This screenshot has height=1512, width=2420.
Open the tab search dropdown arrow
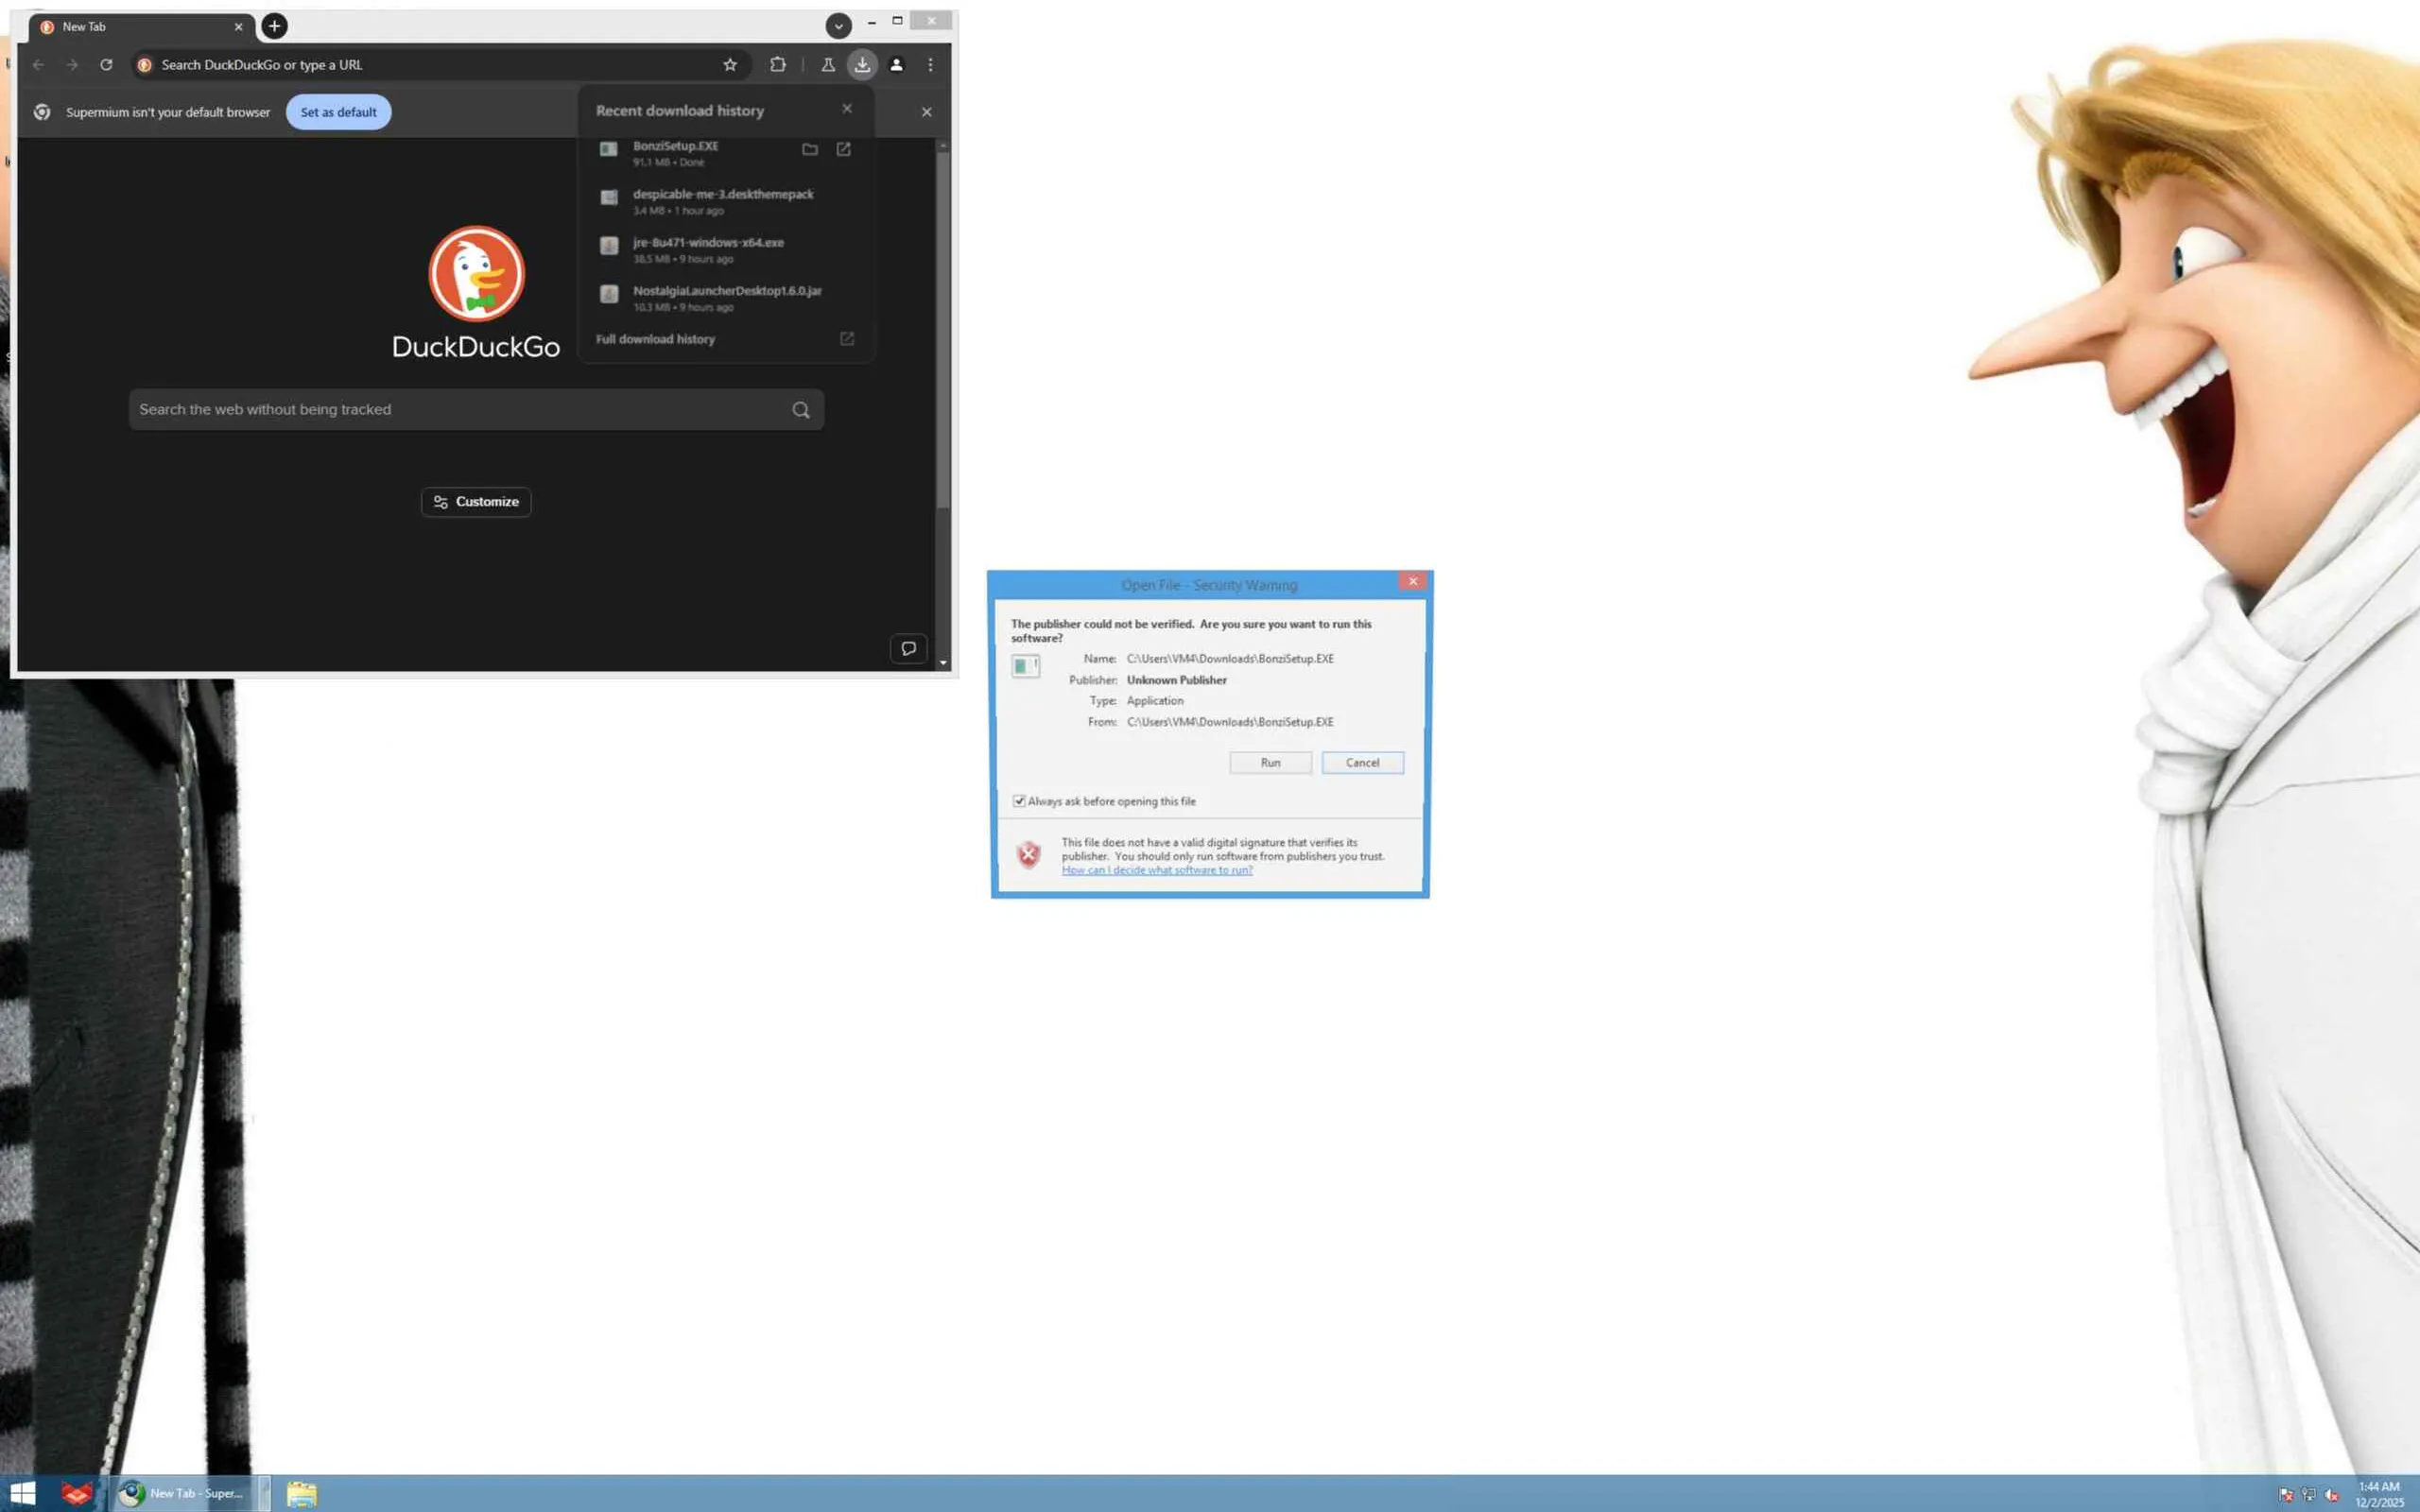click(838, 26)
